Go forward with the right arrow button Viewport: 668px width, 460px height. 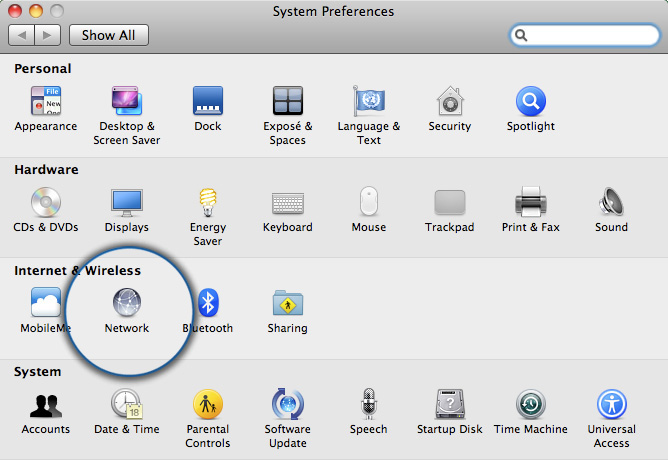(x=48, y=35)
